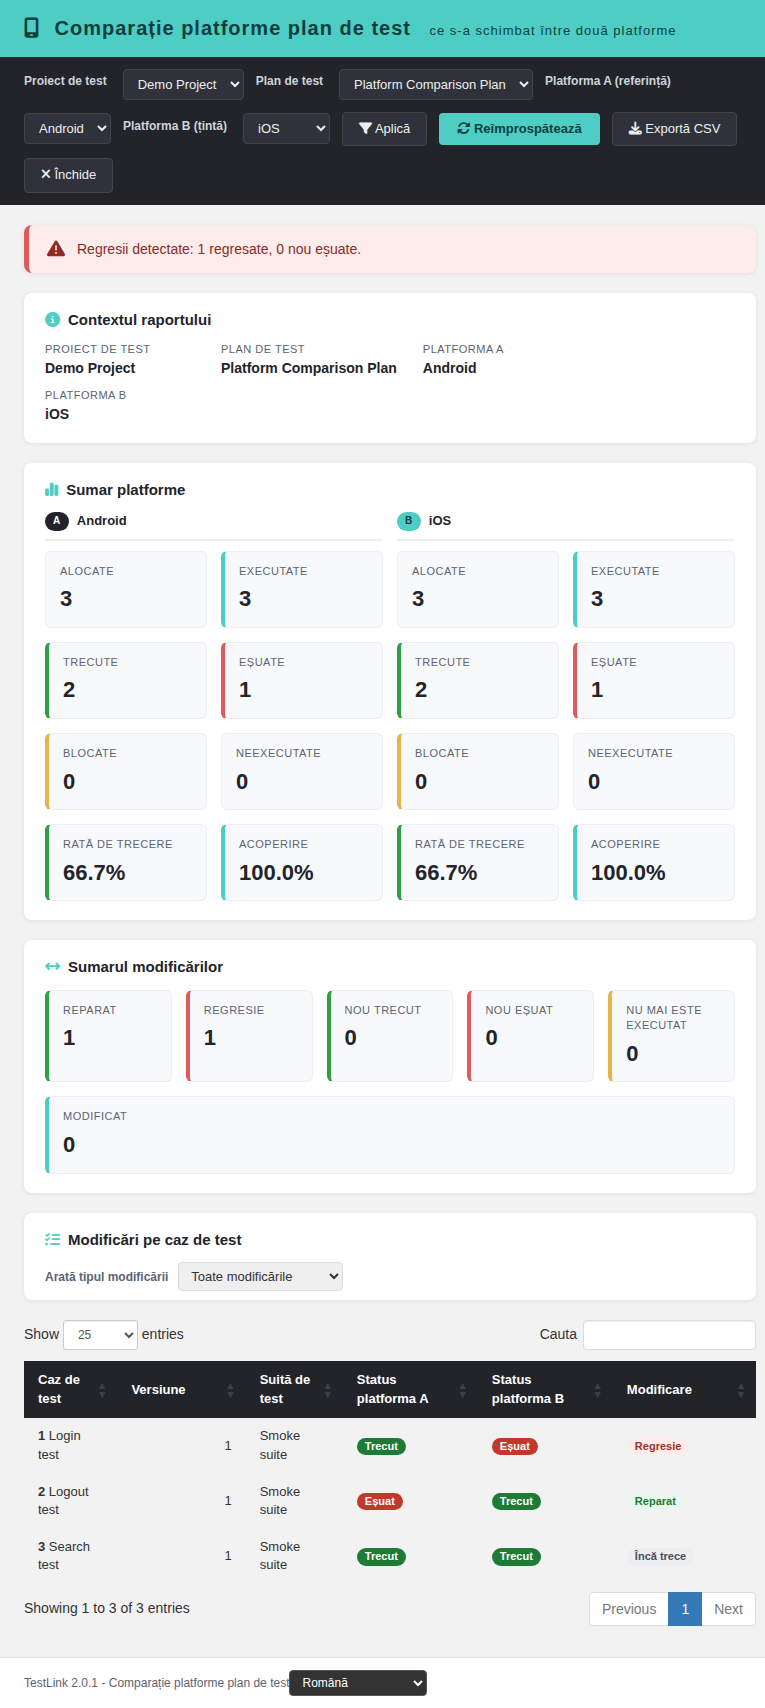Open the Show entries count dropdown

100,1335
